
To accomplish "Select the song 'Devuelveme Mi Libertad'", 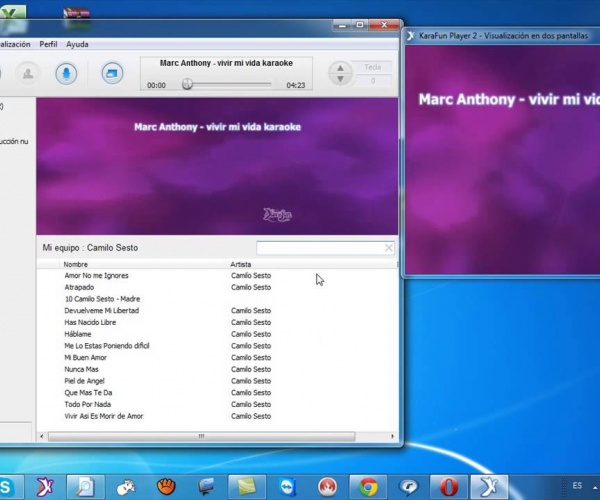I will tap(101, 311).
